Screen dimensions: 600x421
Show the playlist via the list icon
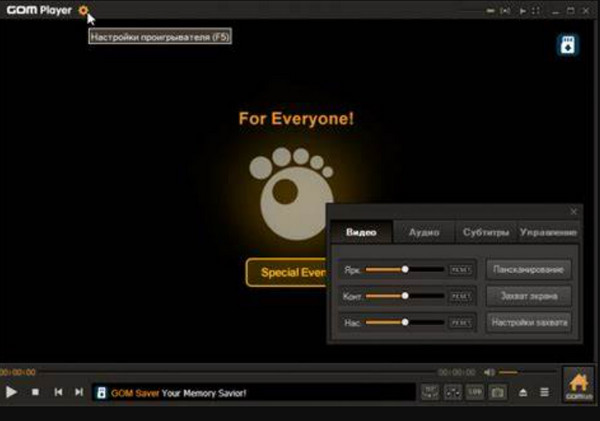tap(544, 392)
